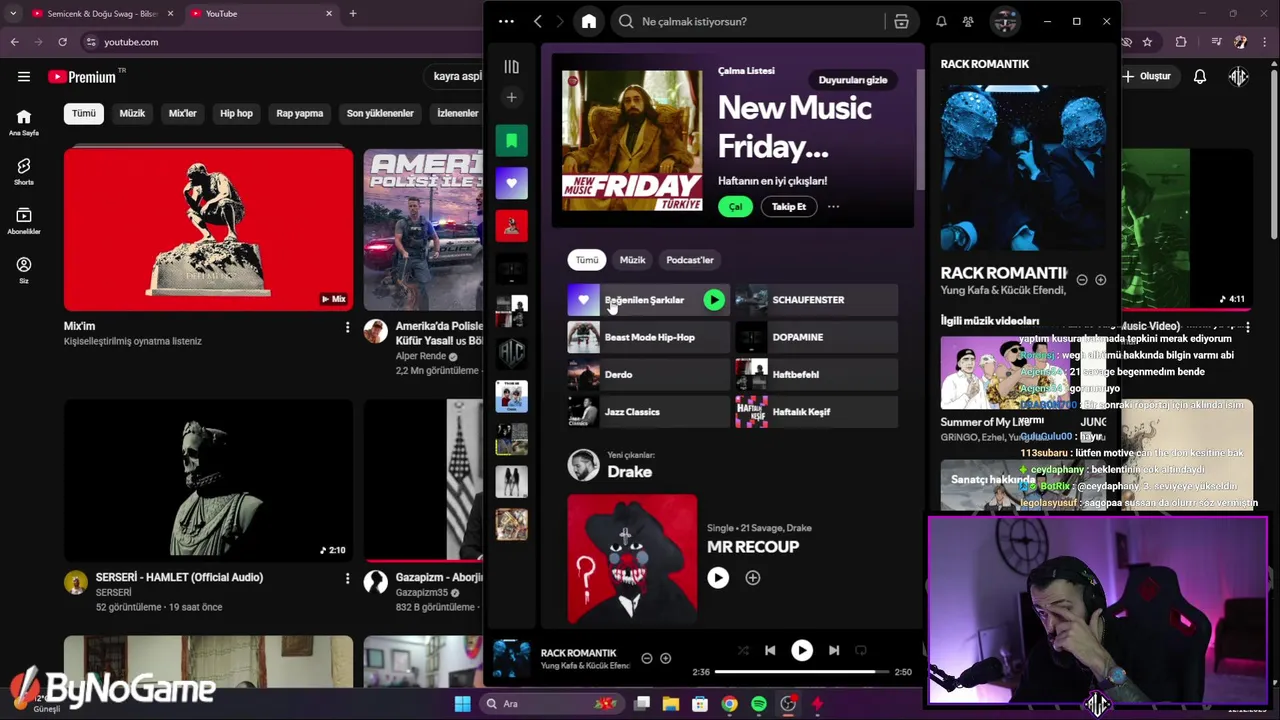Play the MR RECOUP single
The image size is (1280, 720).
(x=718, y=577)
